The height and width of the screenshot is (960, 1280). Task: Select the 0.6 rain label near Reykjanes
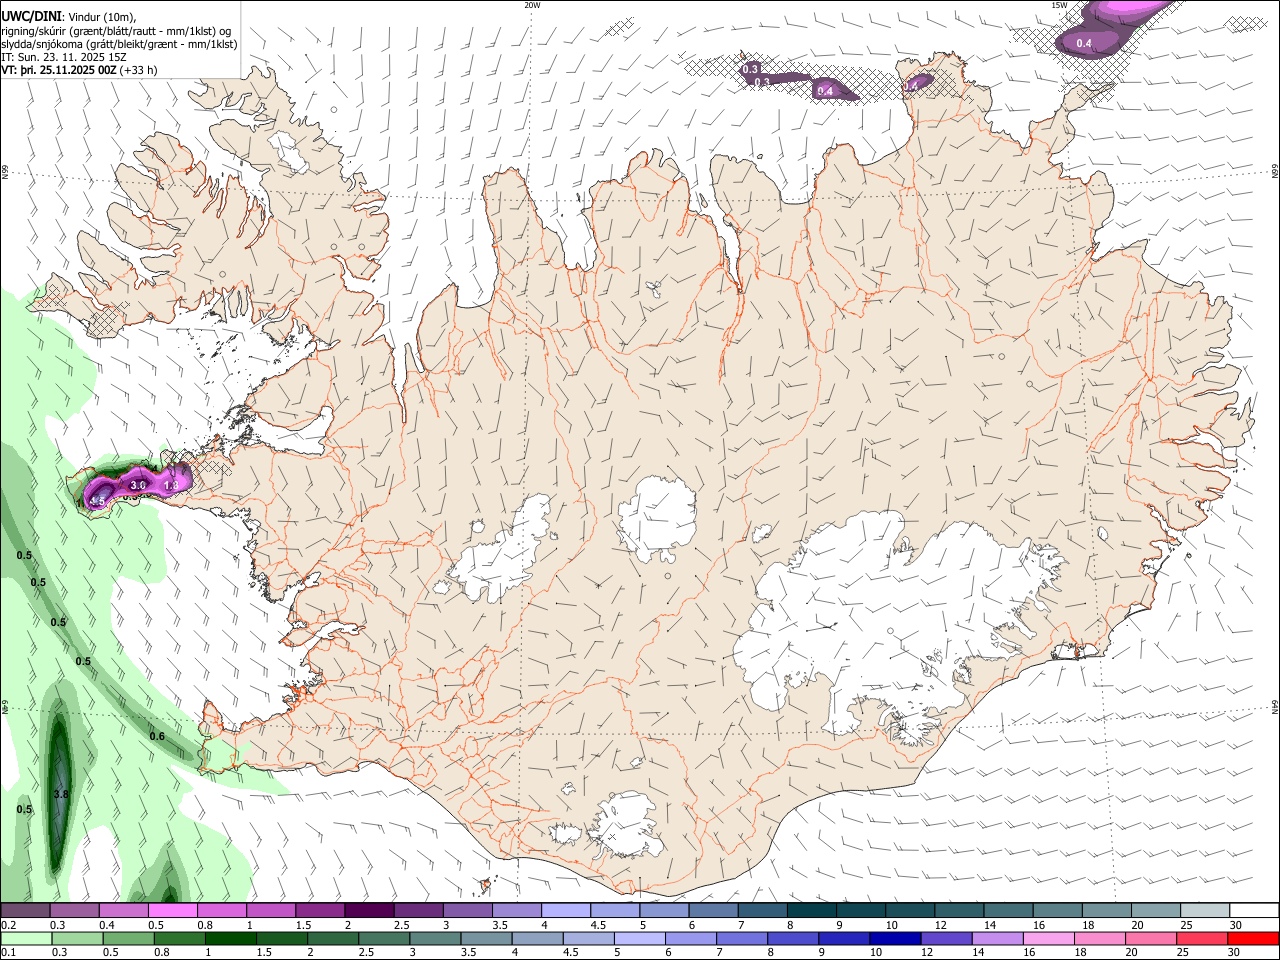tap(157, 737)
